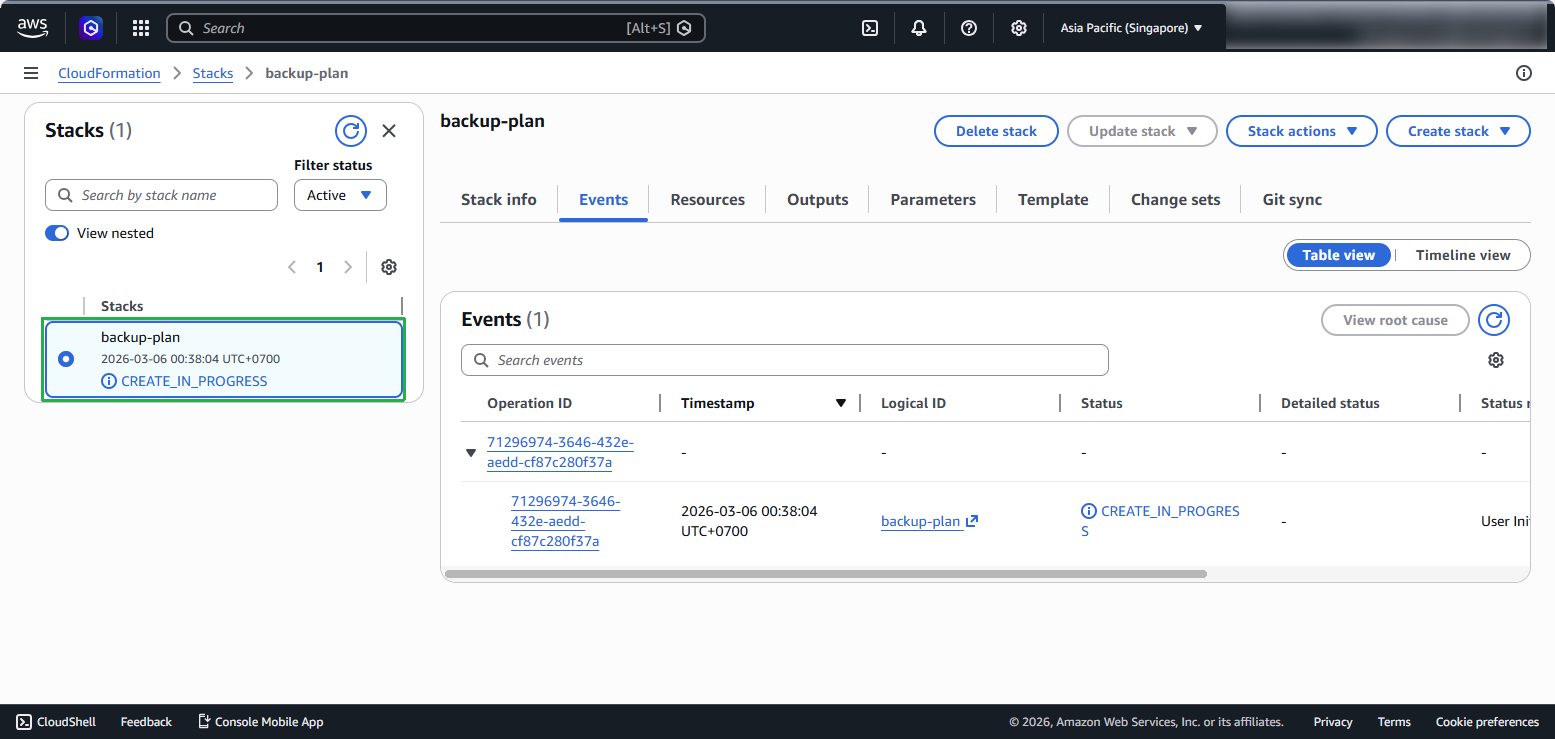
Task: Switch to the Parameters tab
Action: coord(933,199)
